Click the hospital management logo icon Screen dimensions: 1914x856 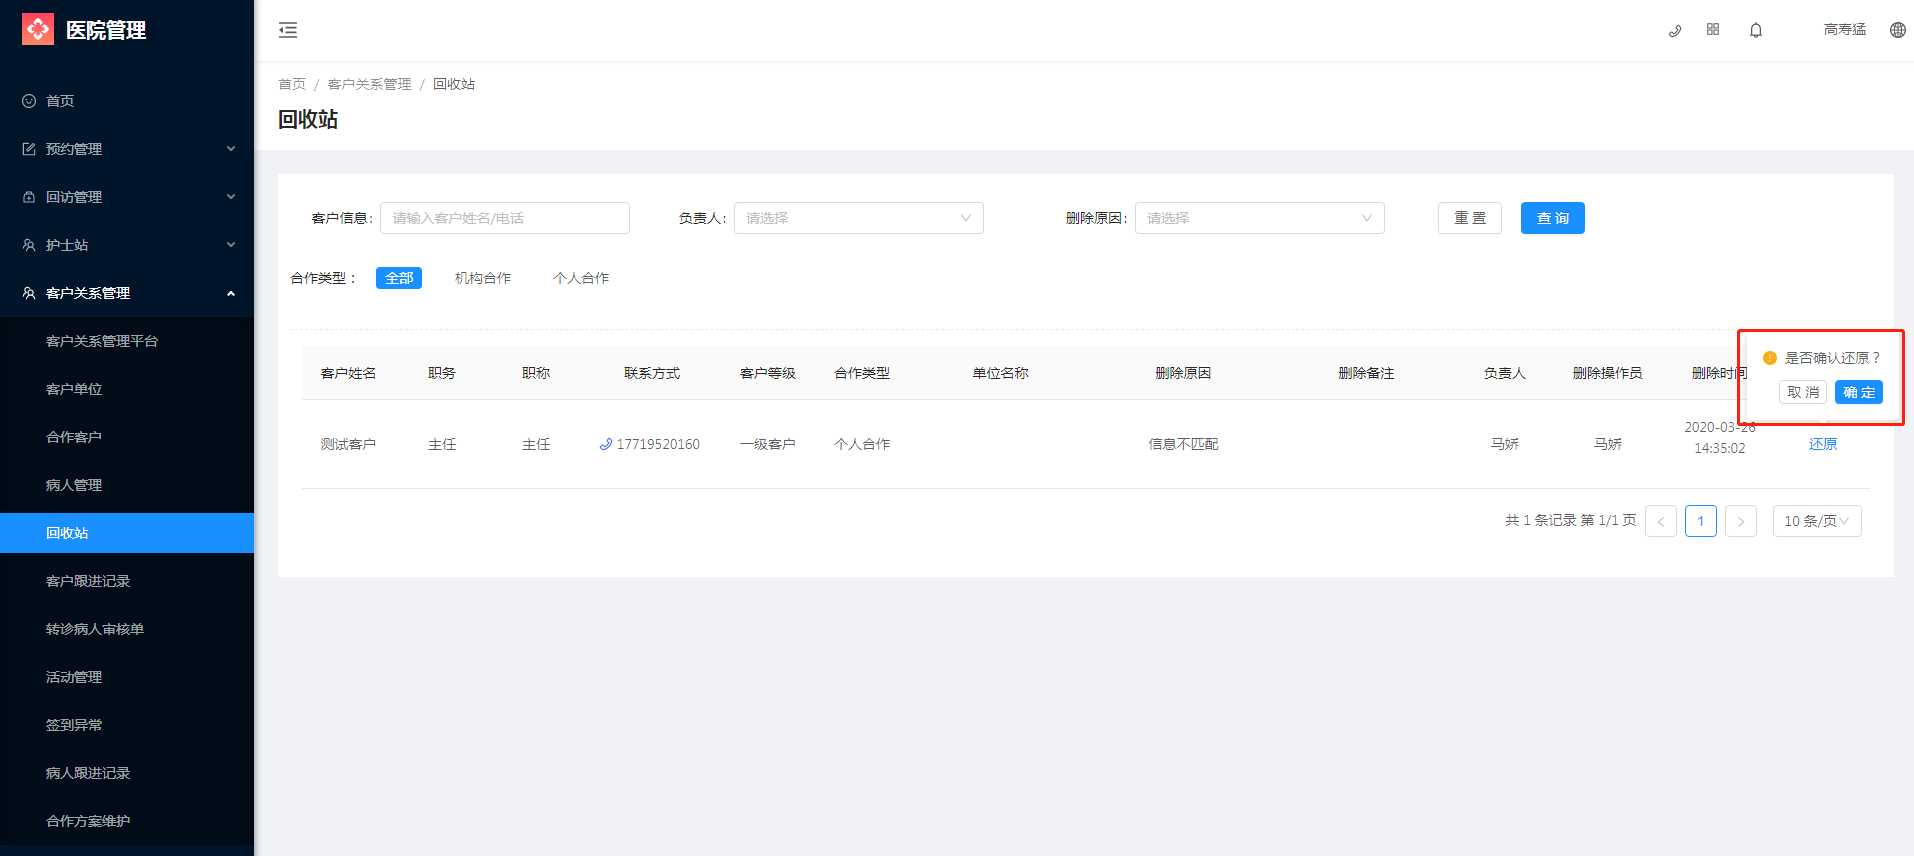pos(38,29)
